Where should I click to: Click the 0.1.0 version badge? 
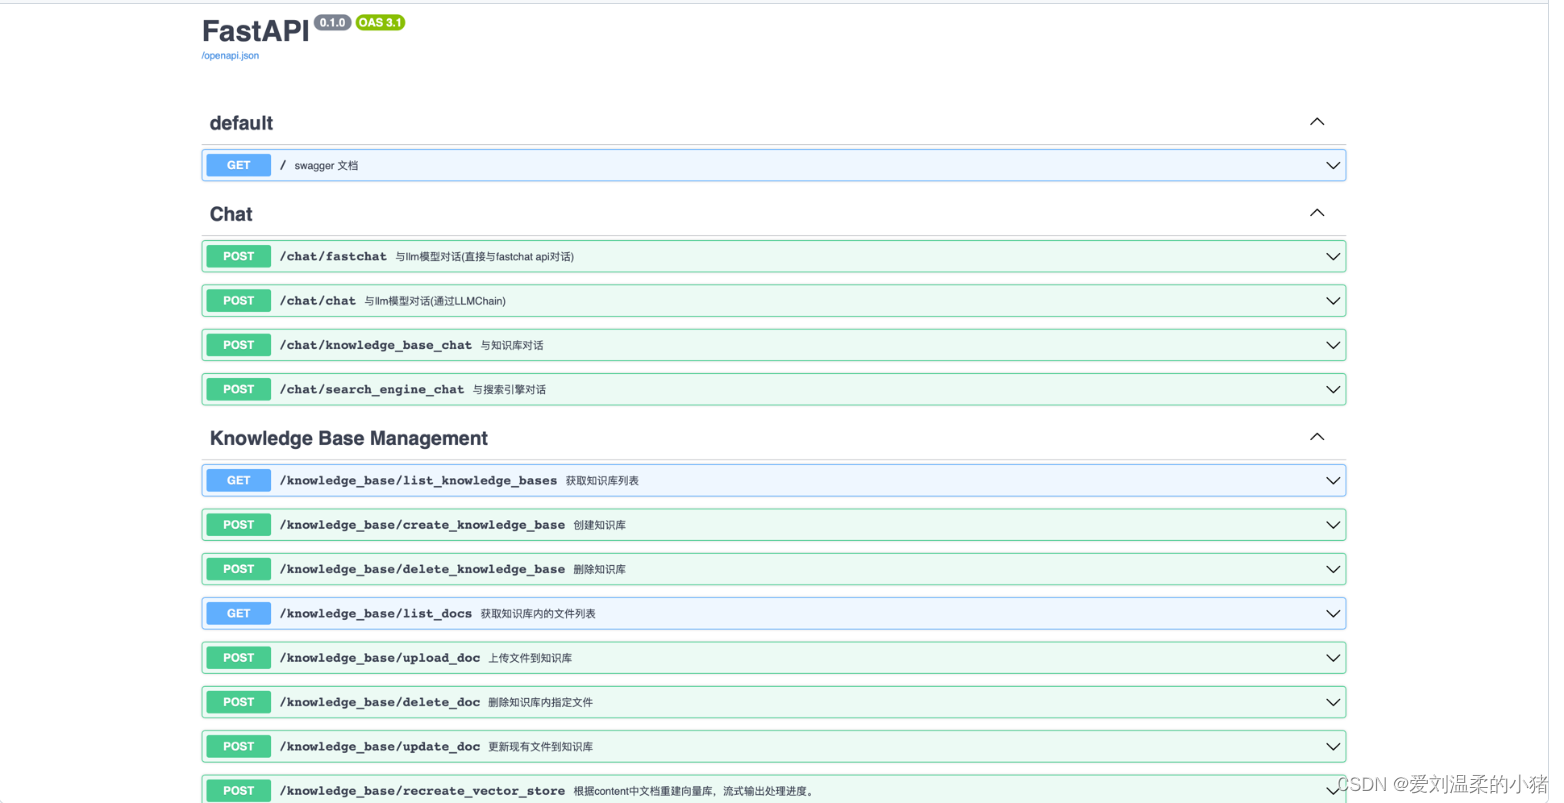click(x=333, y=22)
